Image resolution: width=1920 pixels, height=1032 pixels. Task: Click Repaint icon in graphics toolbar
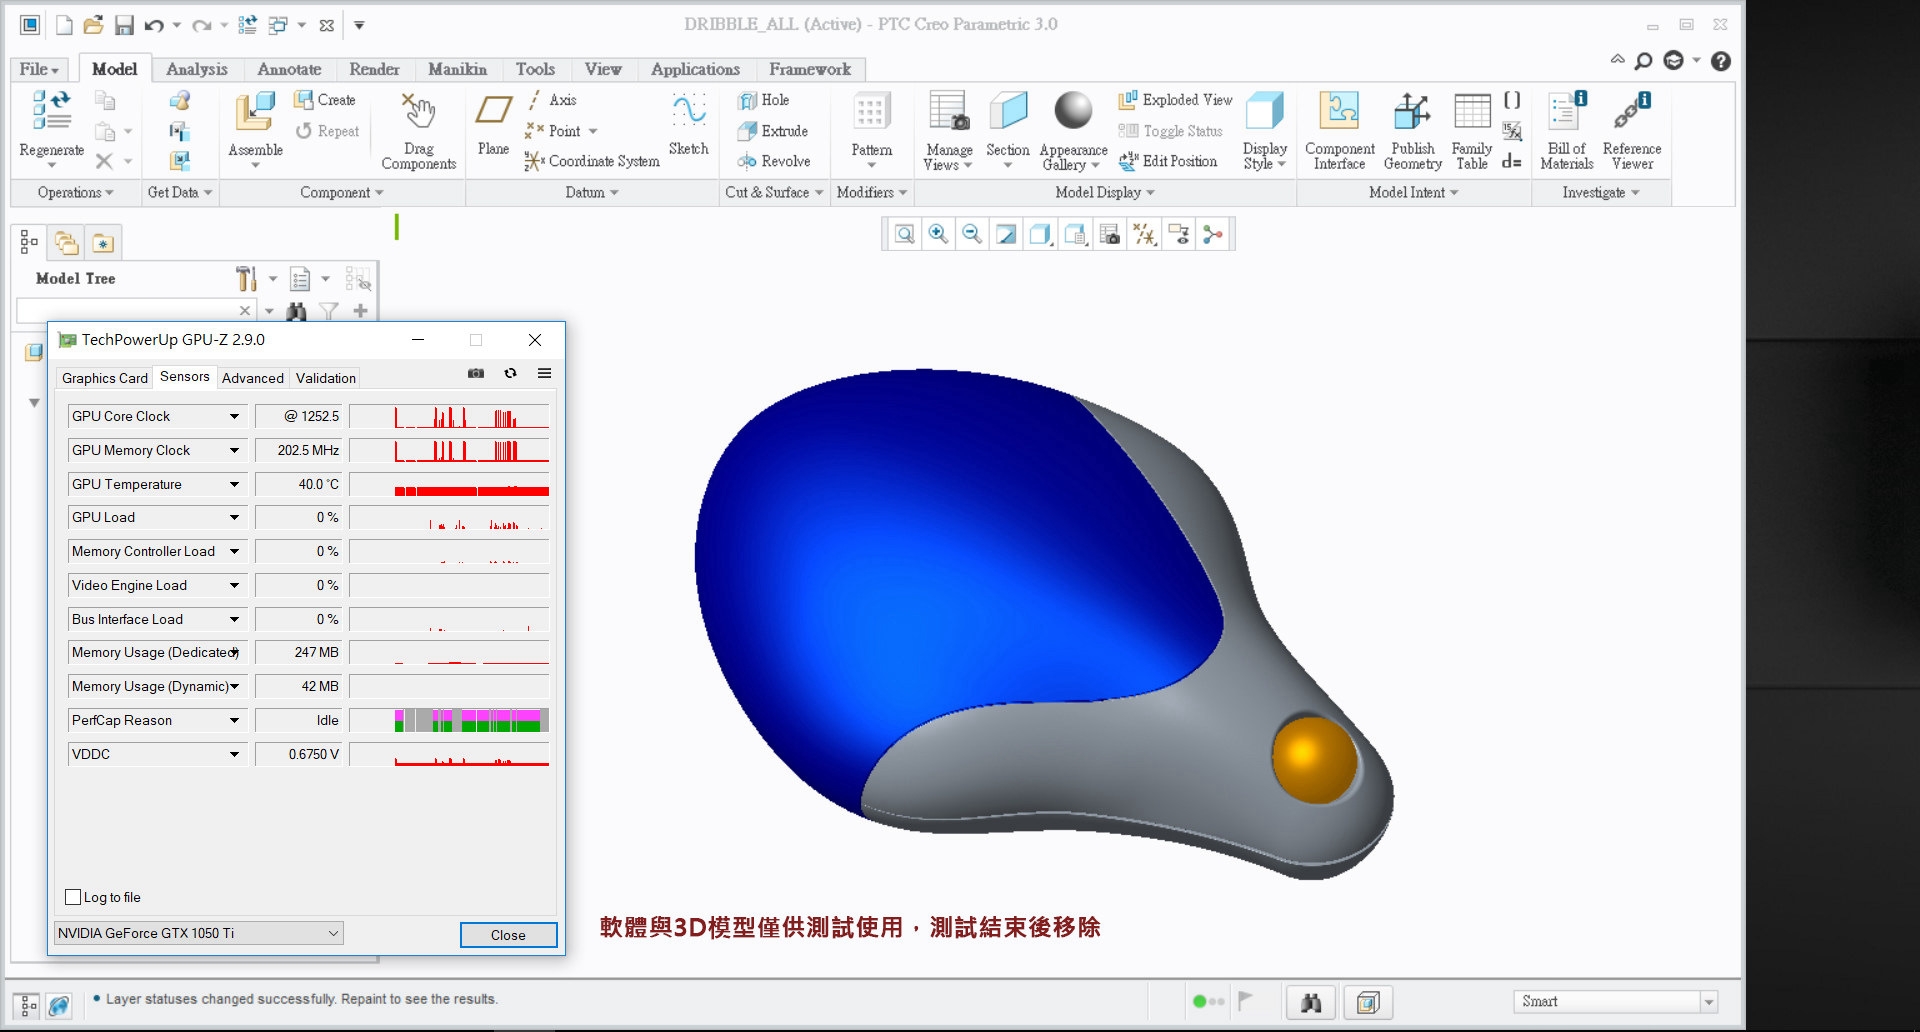pyautogui.click(x=1006, y=234)
